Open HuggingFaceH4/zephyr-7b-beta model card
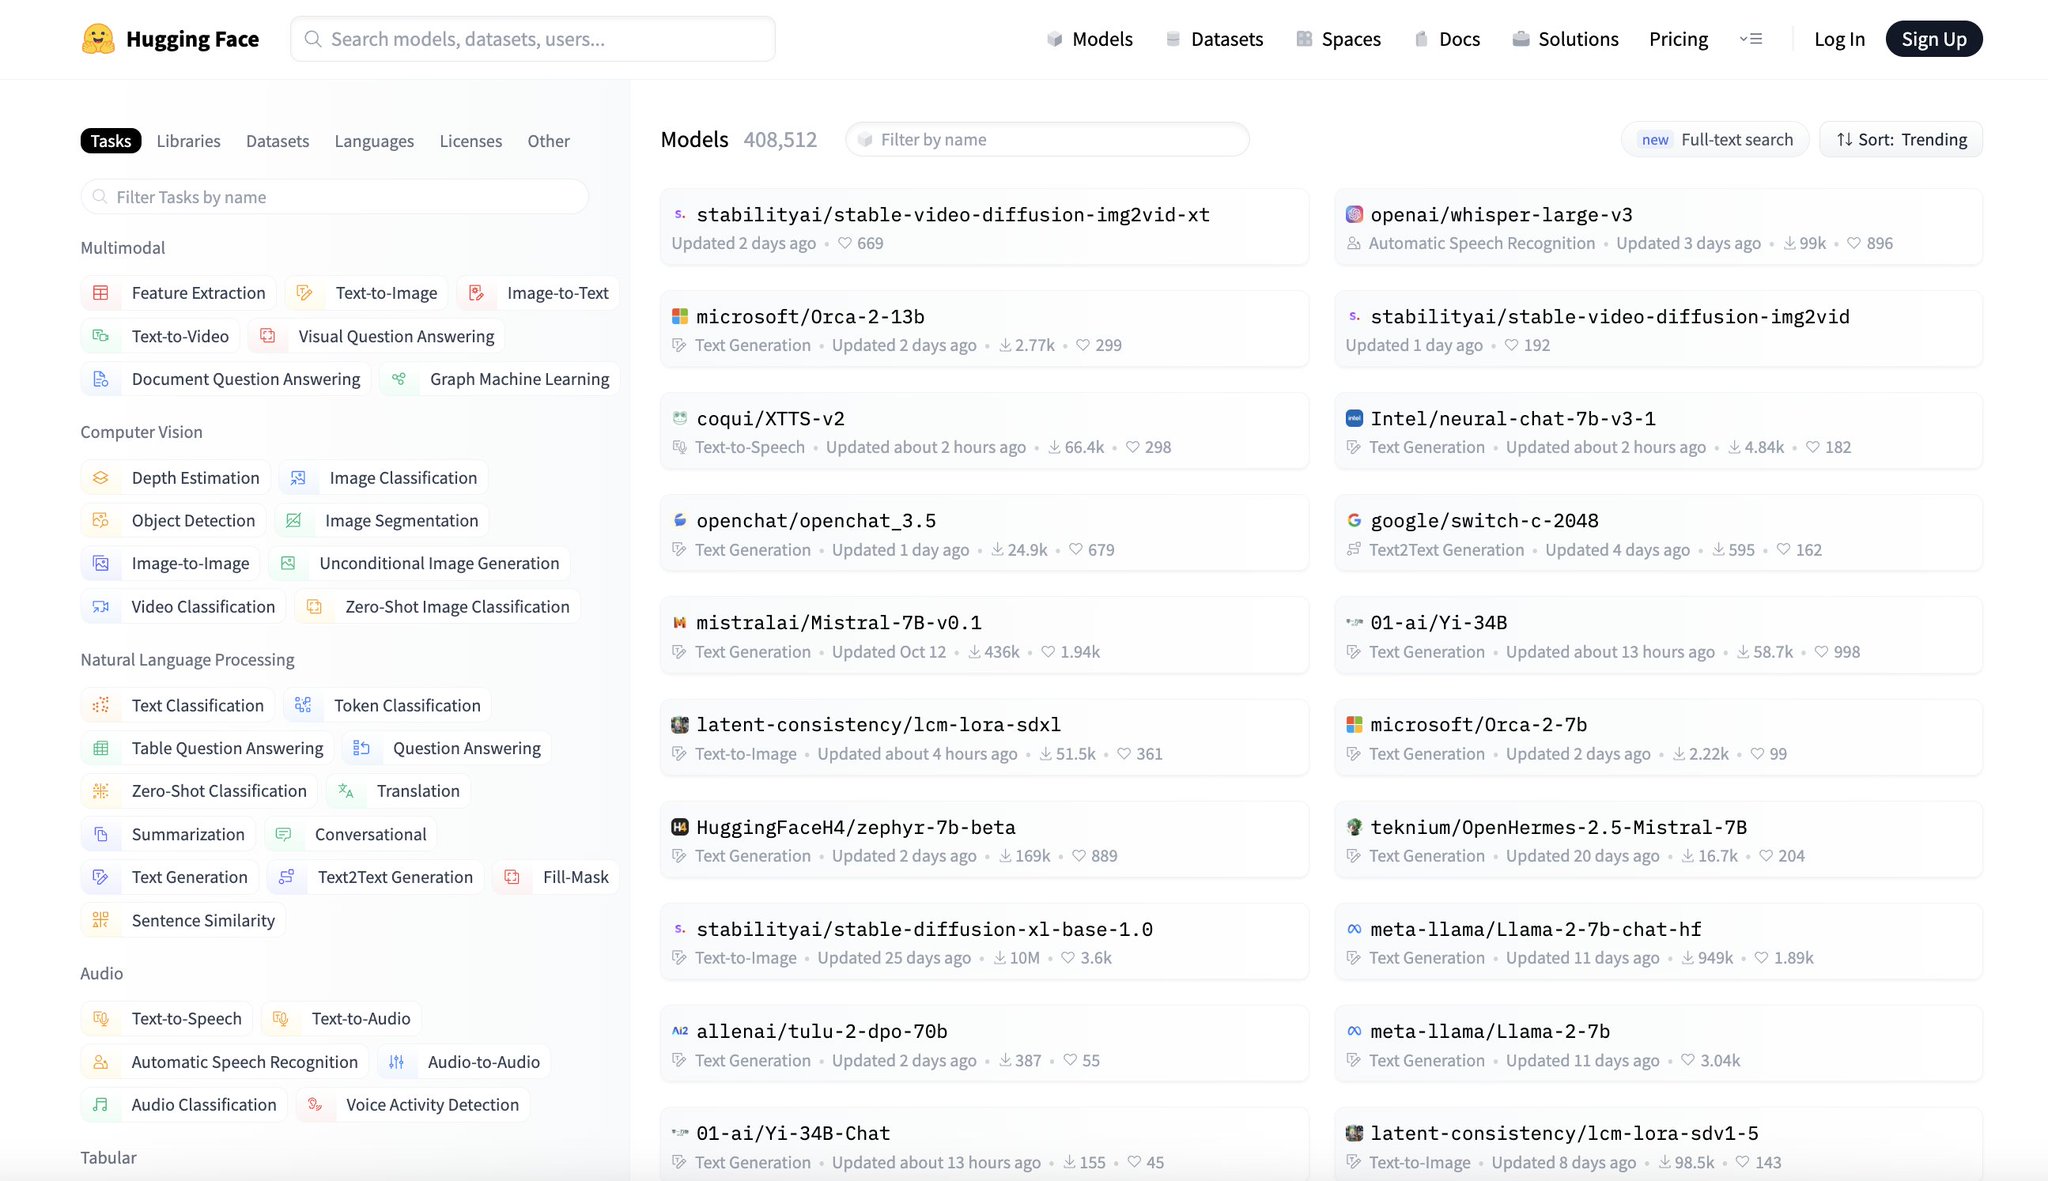Image resolution: width=2048 pixels, height=1181 pixels. (984, 839)
